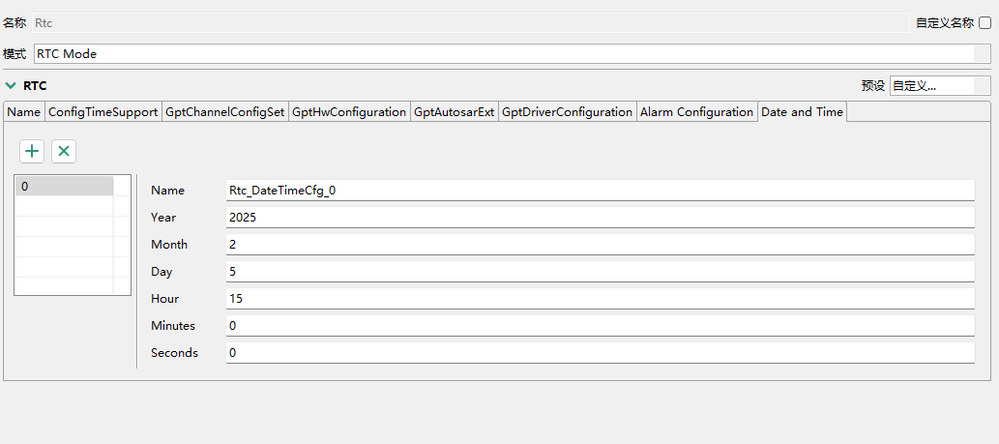Open the ConfigTimeSupport tab
Screen dimensions: 999x444
[103, 112]
